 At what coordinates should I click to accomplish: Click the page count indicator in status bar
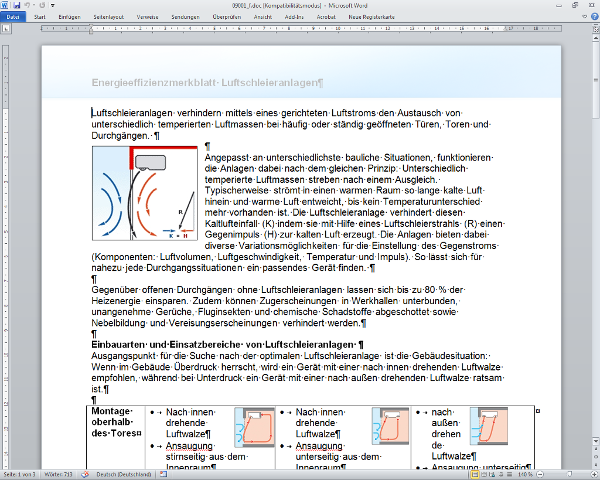[21, 474]
